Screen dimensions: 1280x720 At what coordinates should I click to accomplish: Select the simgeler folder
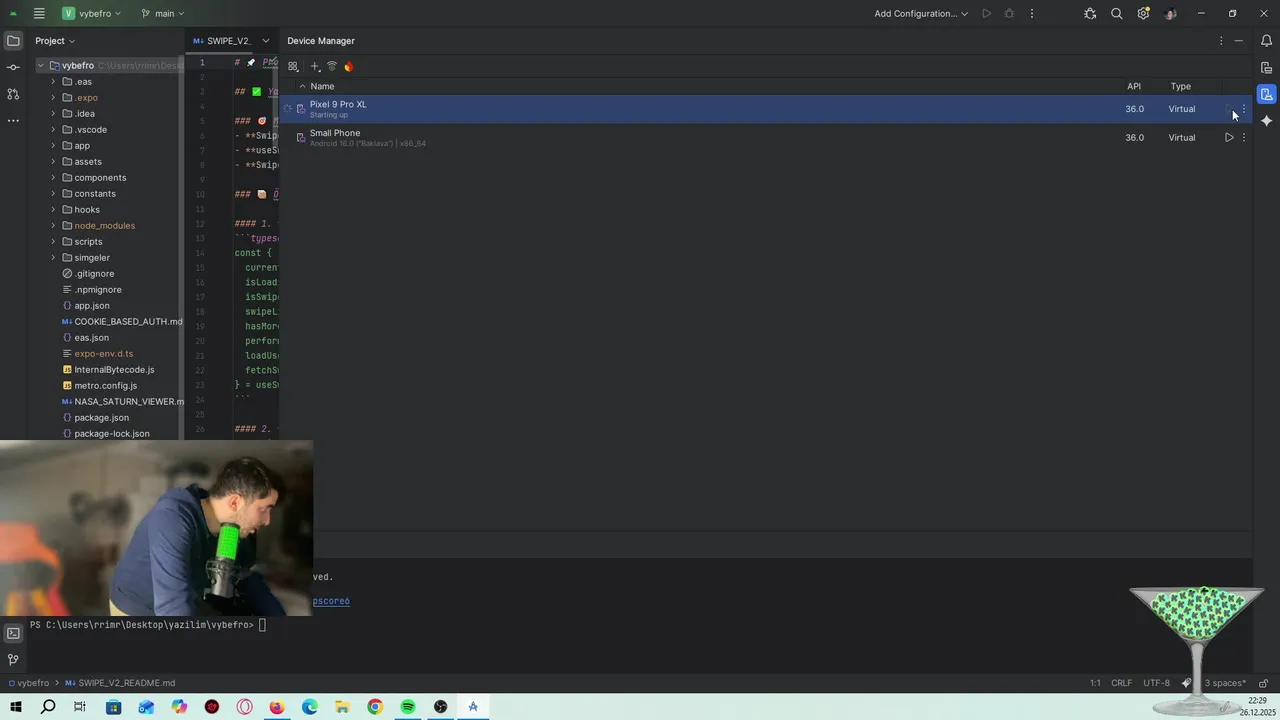click(92, 258)
